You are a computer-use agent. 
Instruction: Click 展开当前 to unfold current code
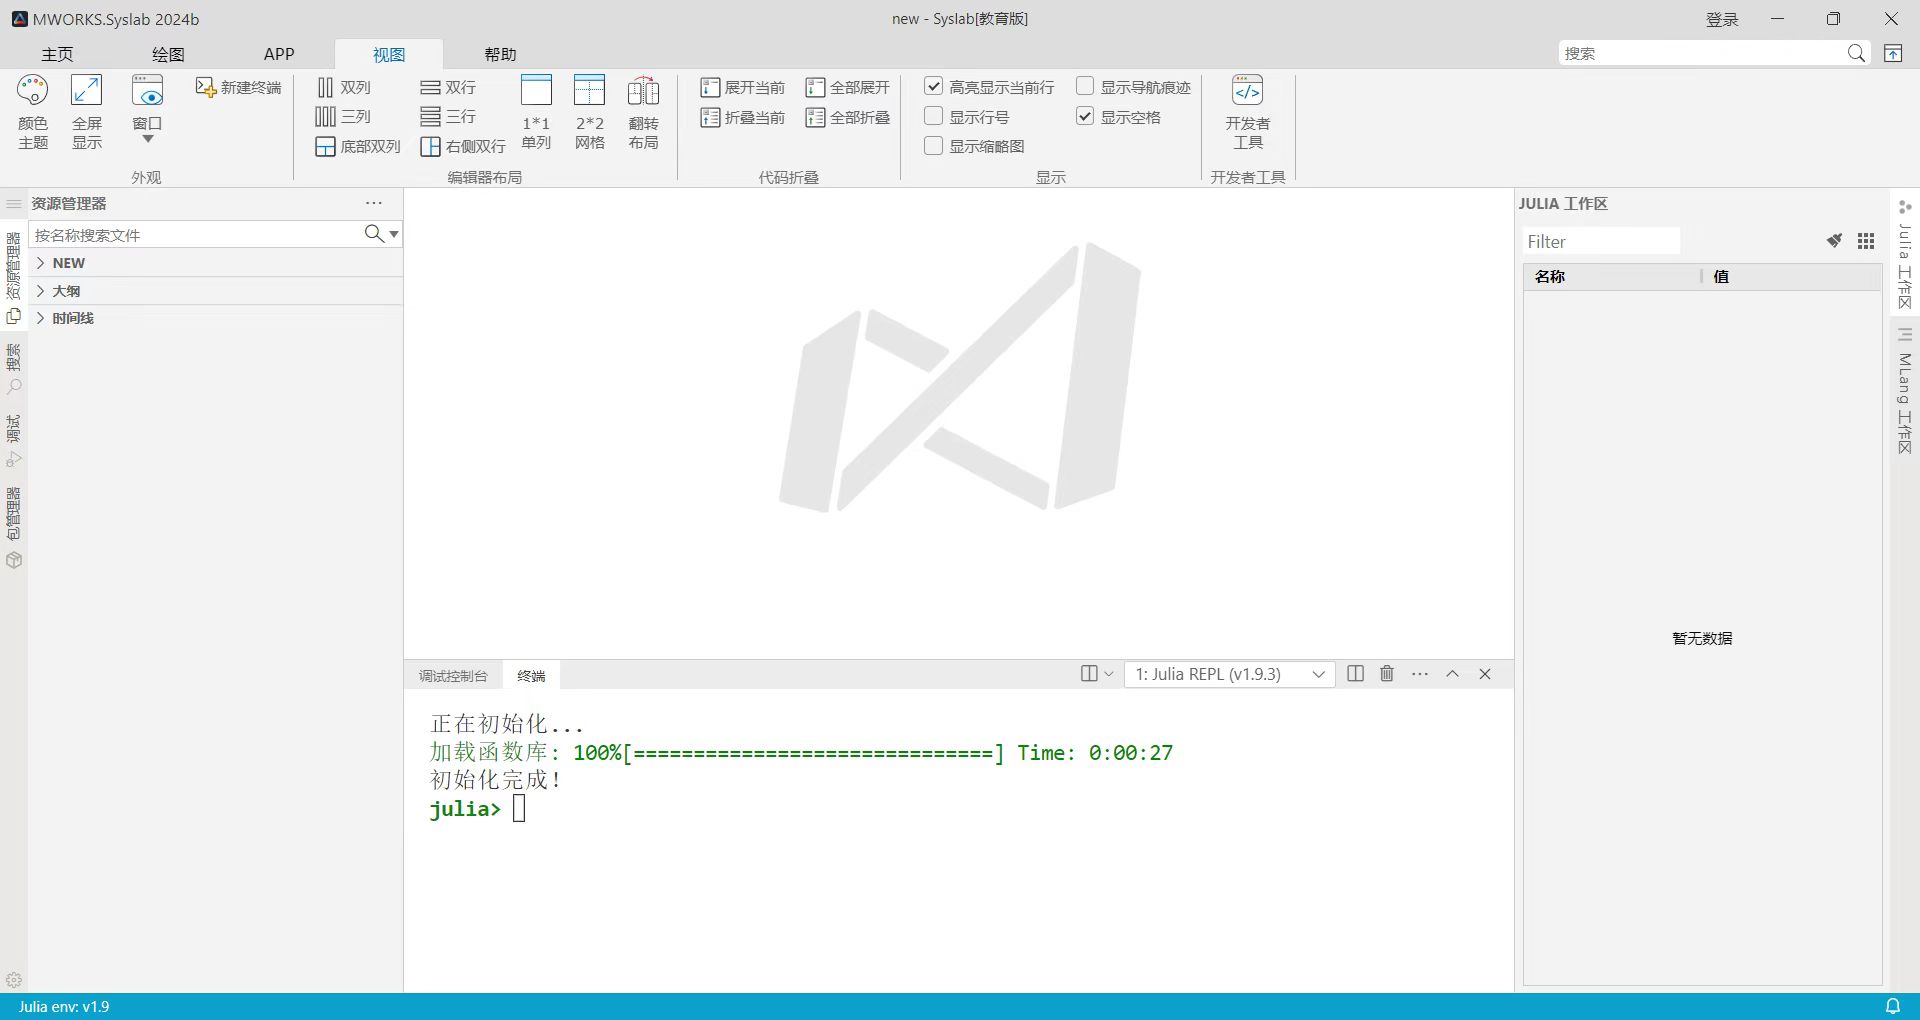point(743,88)
